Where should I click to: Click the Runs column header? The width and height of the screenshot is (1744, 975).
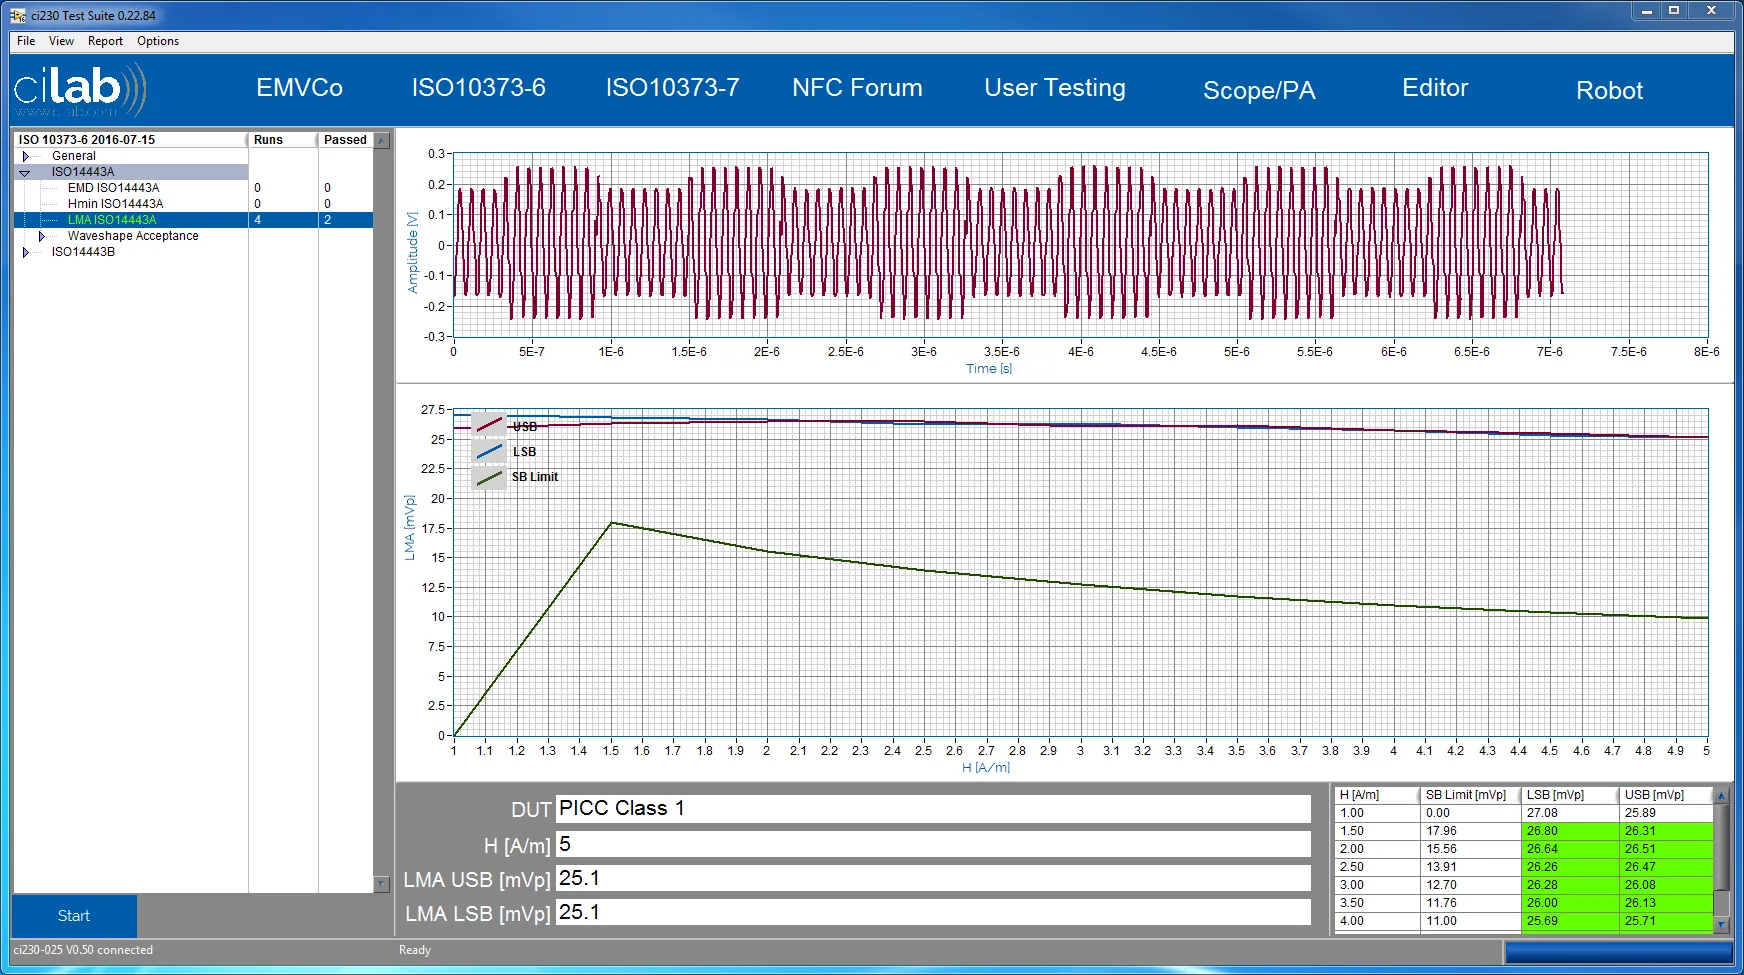click(x=283, y=140)
